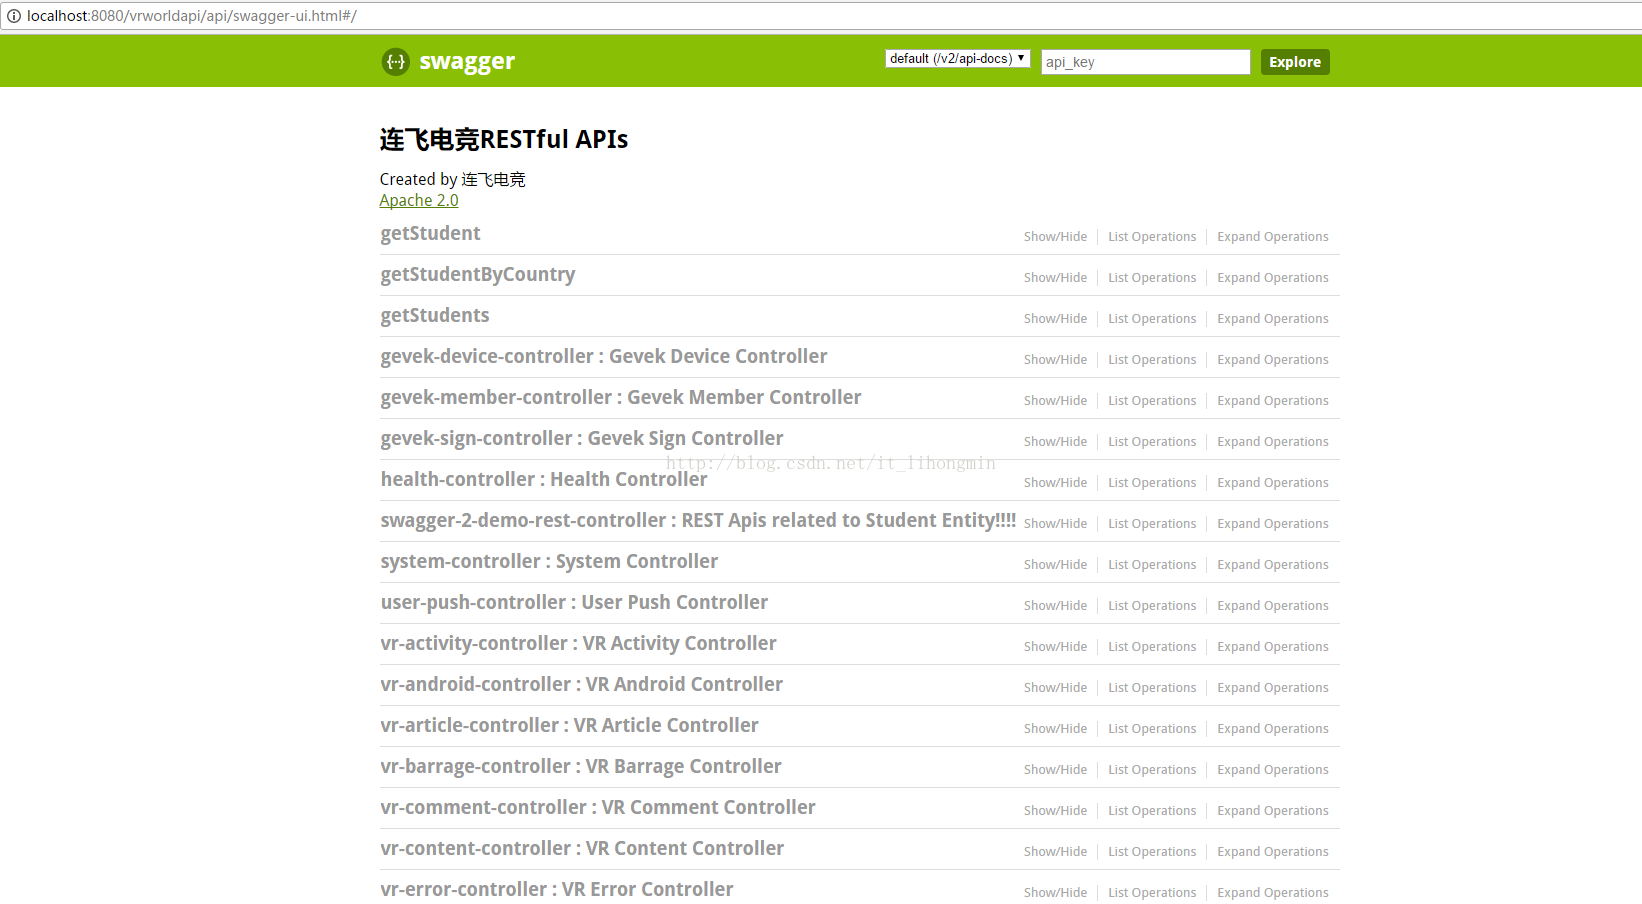
Task: Toggle Show/Hide for gevek-member-controller
Action: (x=1055, y=401)
